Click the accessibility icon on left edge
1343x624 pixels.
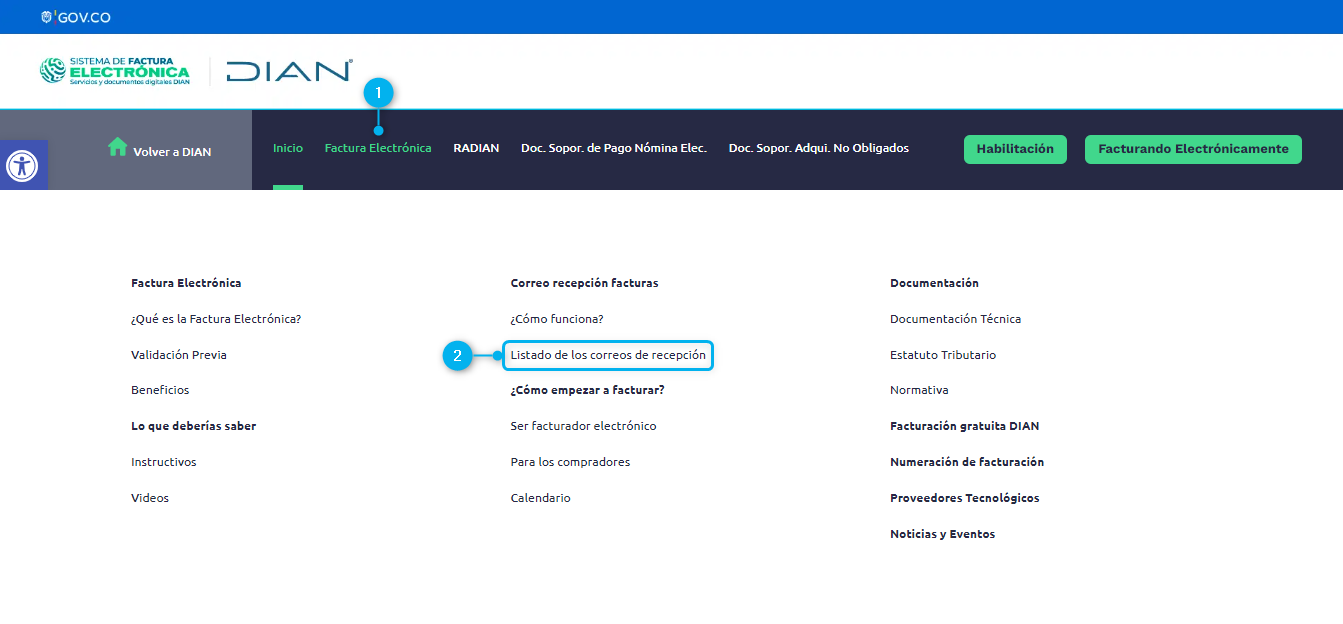(x=22, y=165)
